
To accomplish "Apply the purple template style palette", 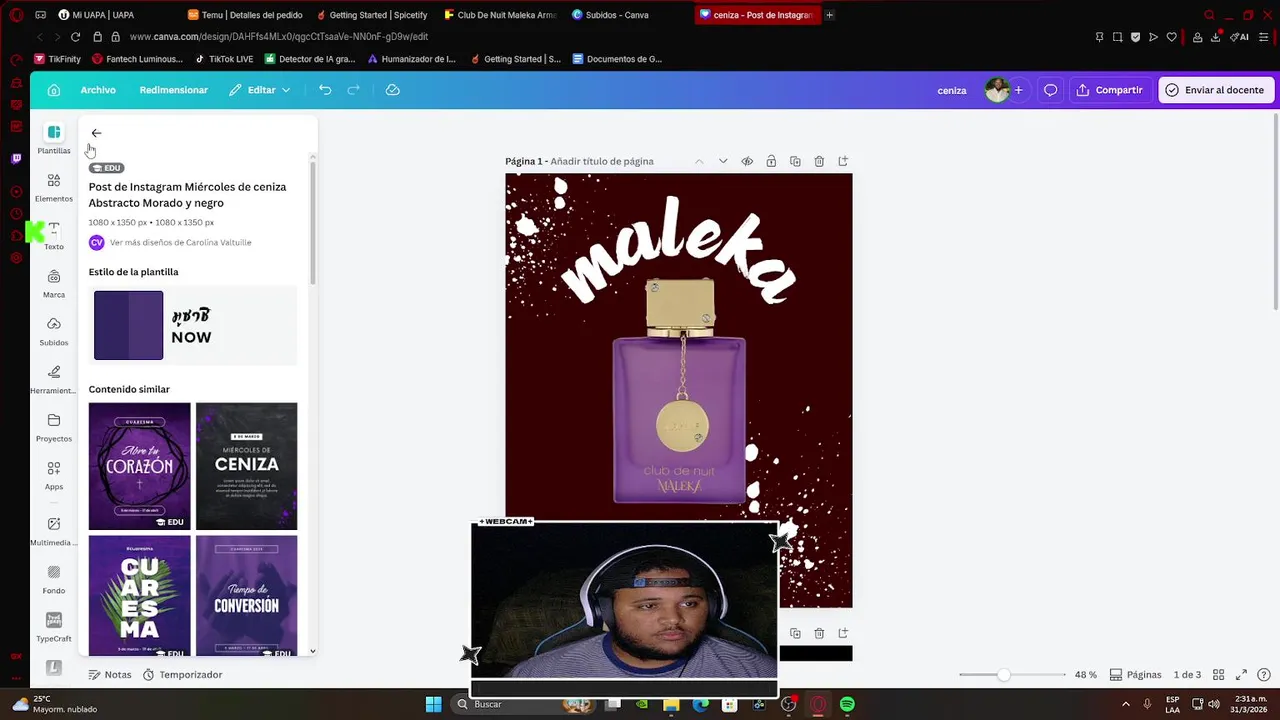I will pos(128,325).
